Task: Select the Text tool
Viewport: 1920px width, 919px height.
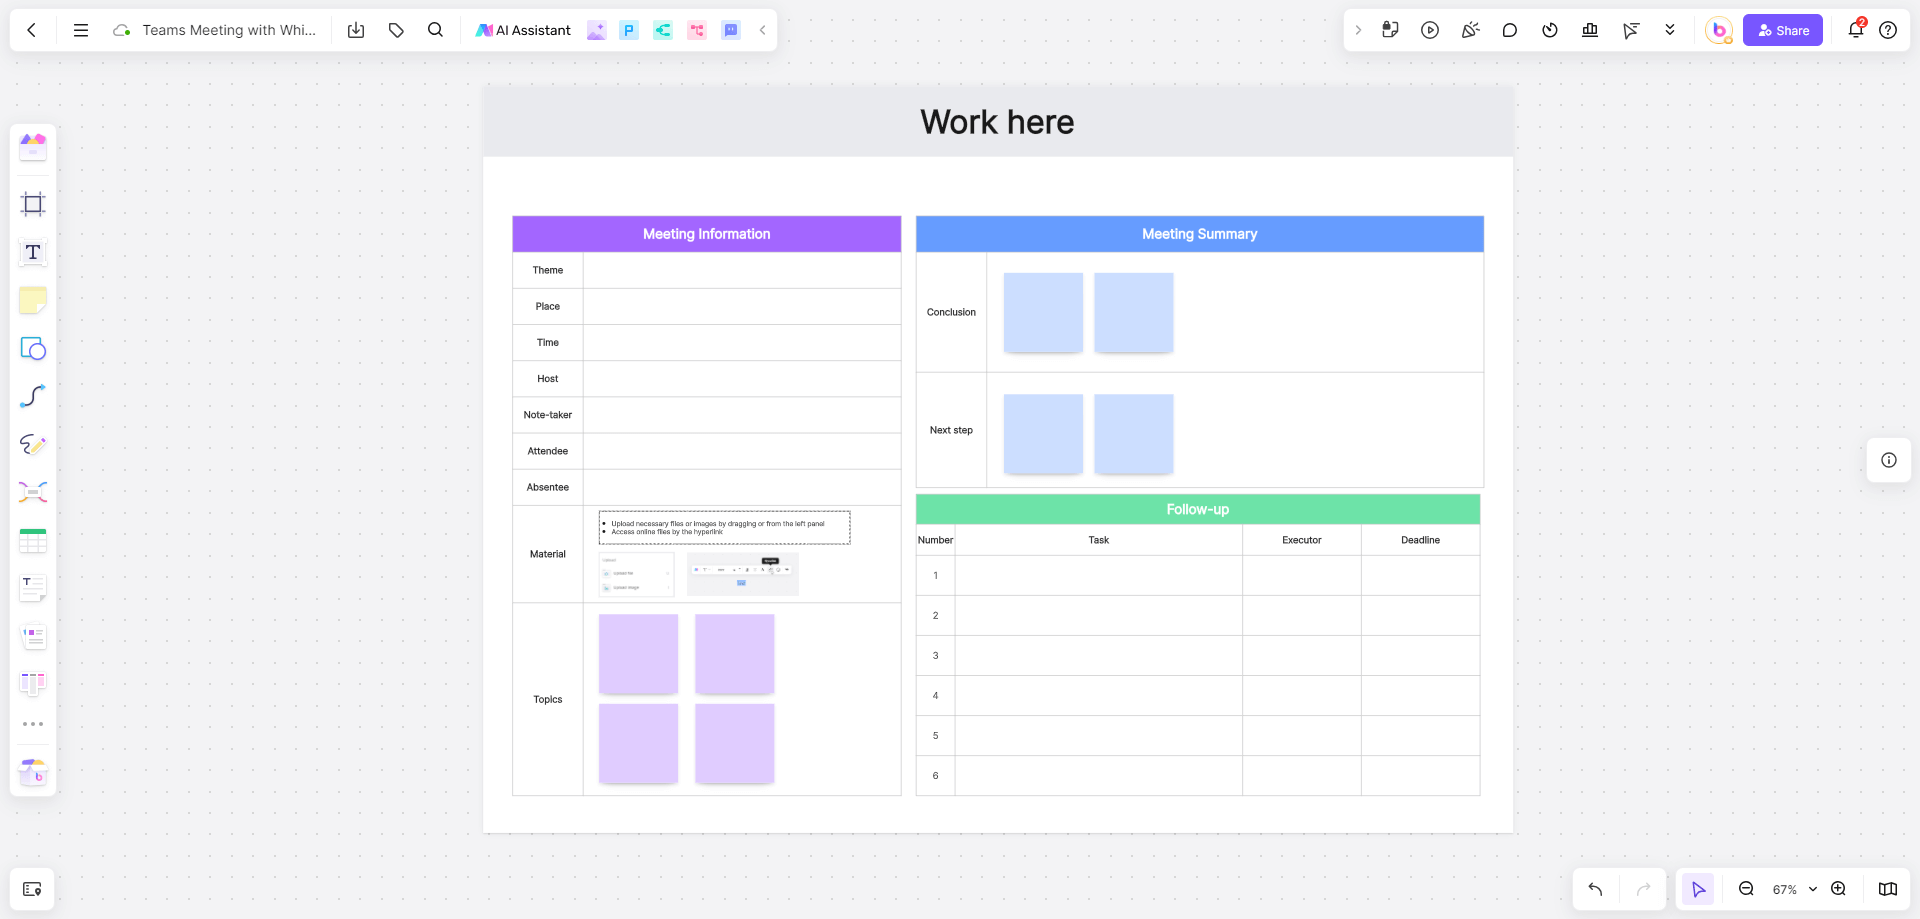Action: [x=33, y=252]
